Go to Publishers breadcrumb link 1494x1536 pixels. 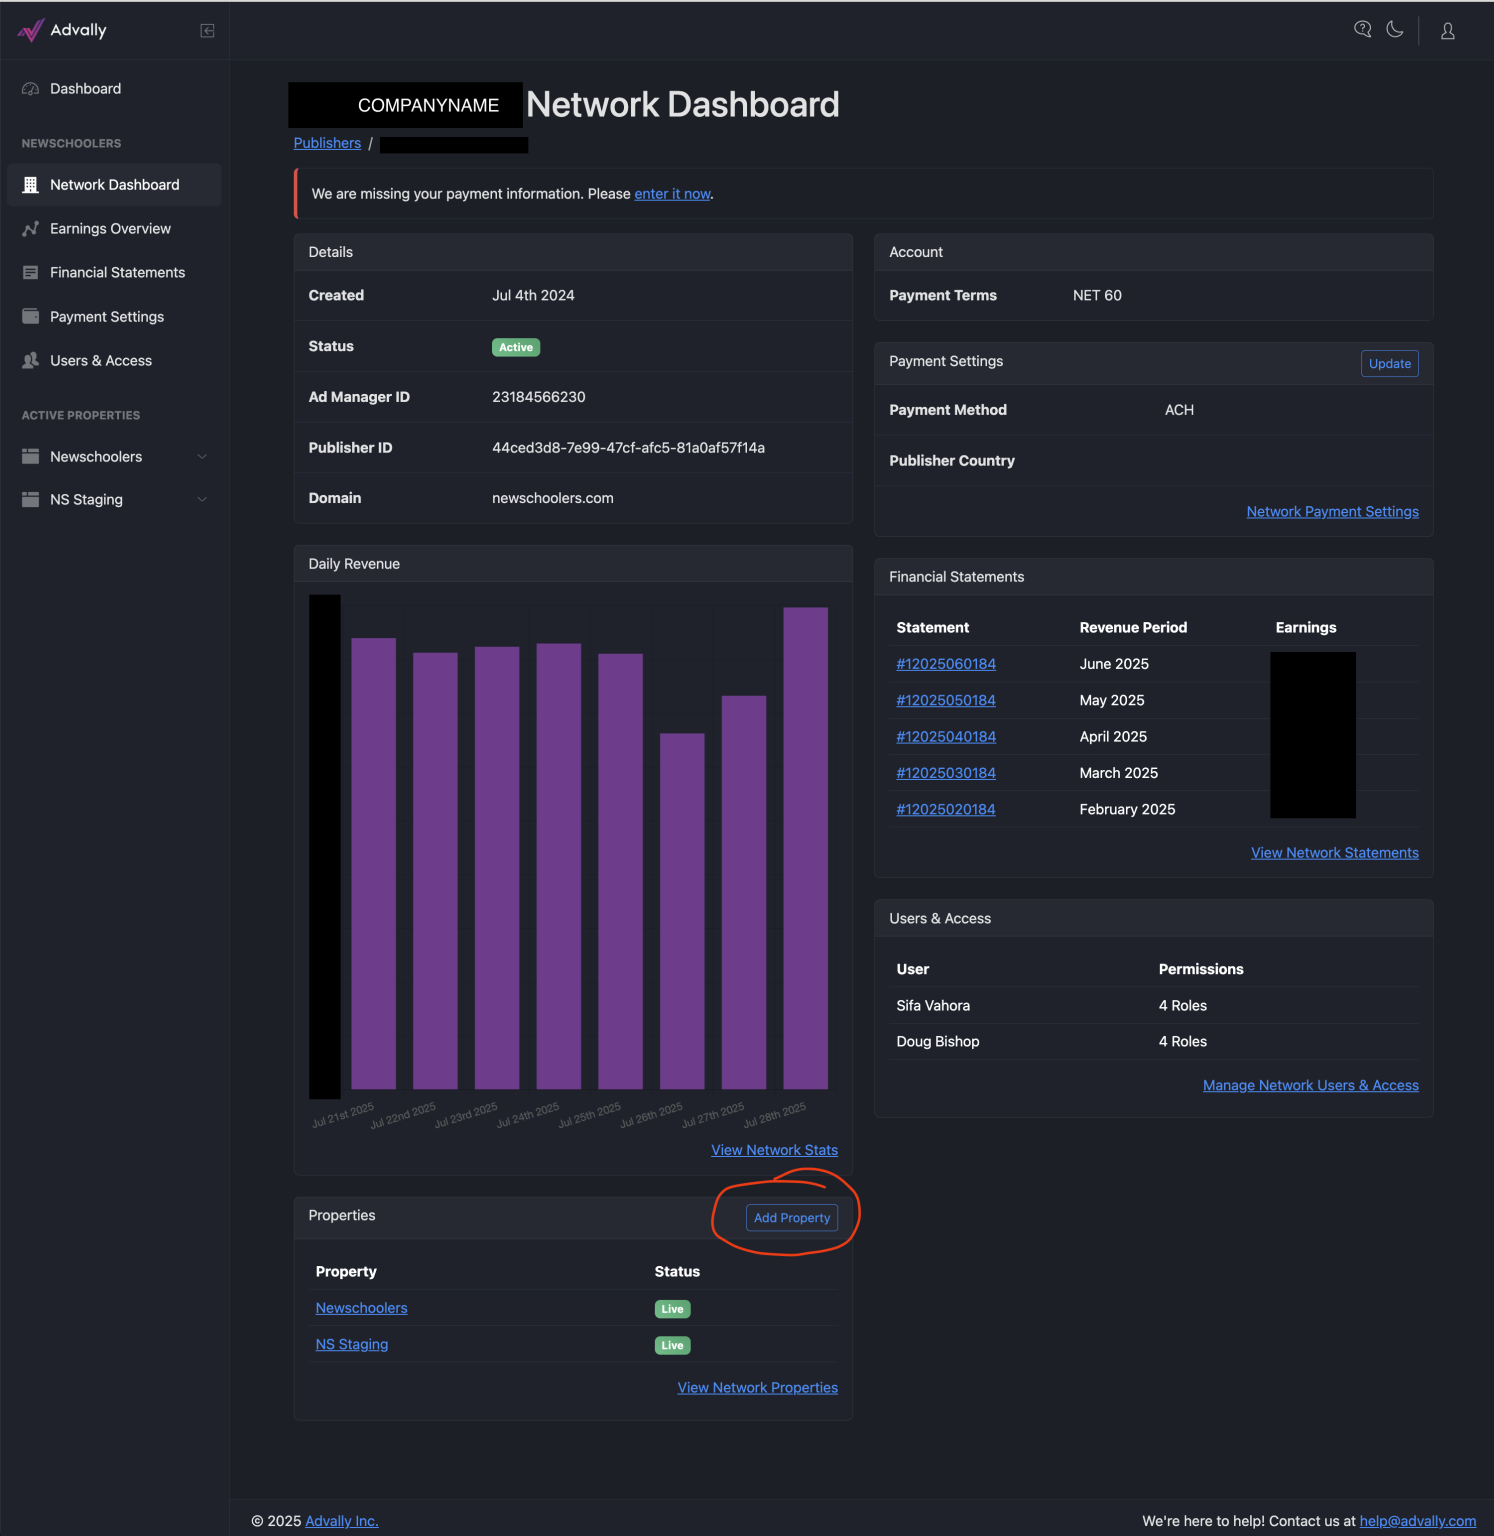(327, 143)
